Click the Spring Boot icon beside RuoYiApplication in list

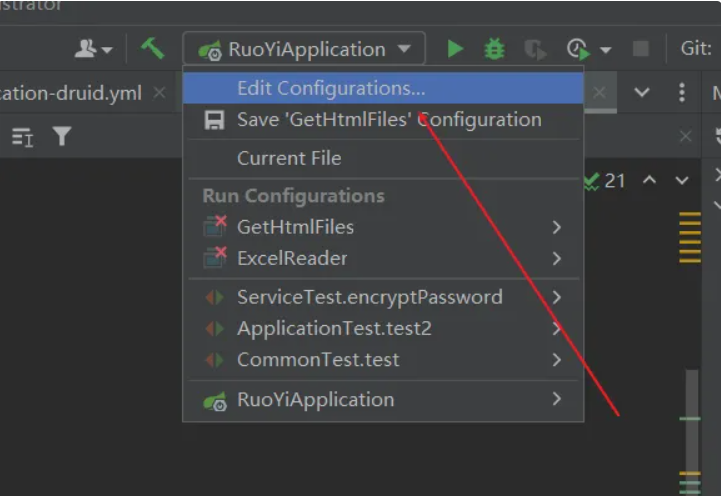[x=215, y=401]
